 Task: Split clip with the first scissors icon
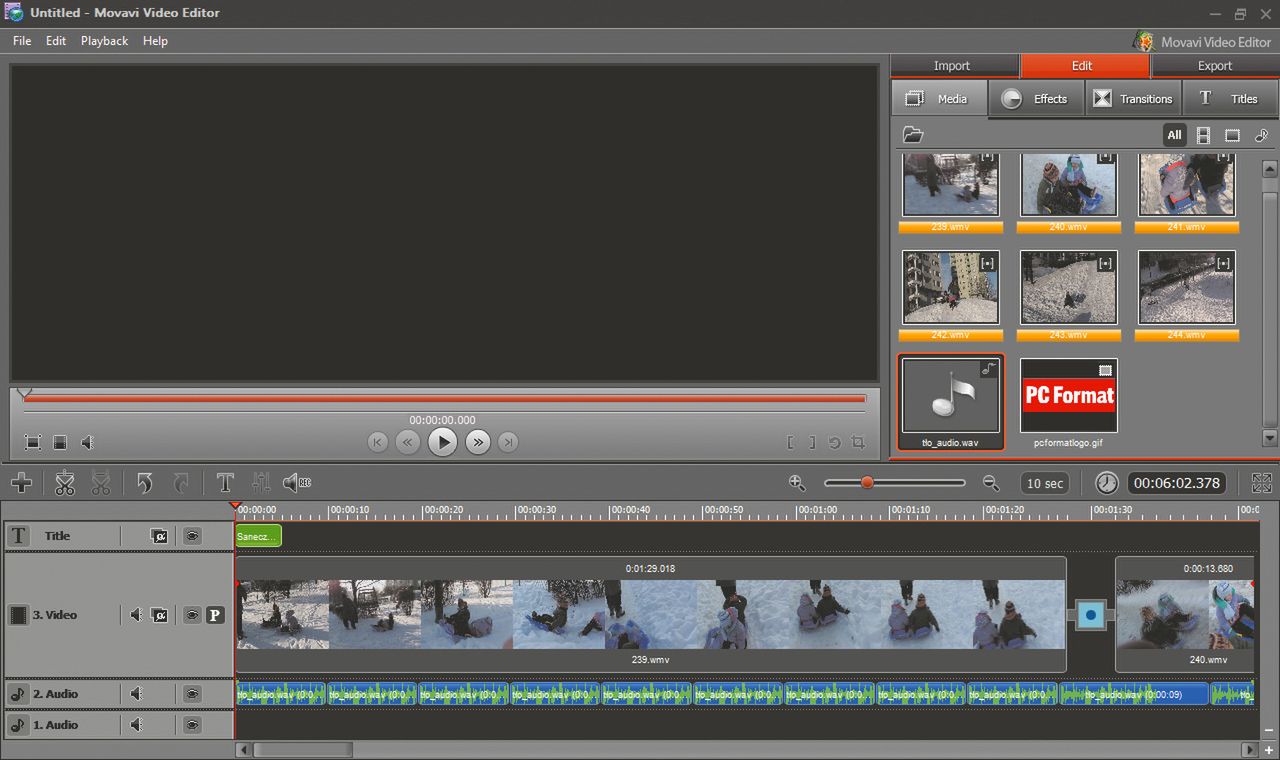tap(65, 483)
